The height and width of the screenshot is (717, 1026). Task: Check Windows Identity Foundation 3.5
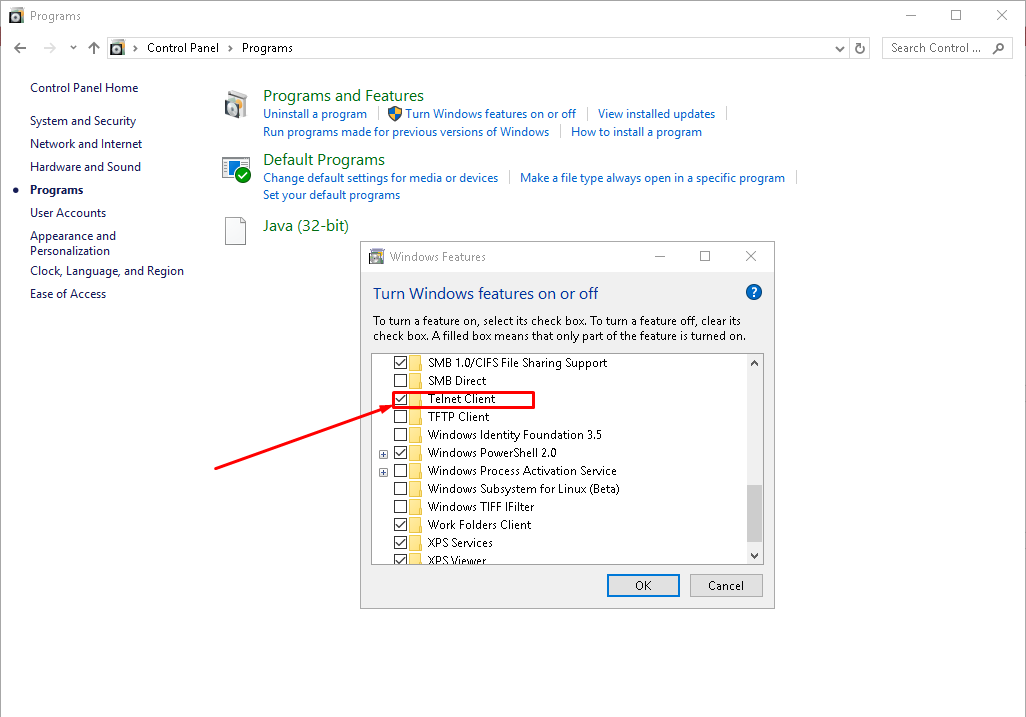pos(400,434)
